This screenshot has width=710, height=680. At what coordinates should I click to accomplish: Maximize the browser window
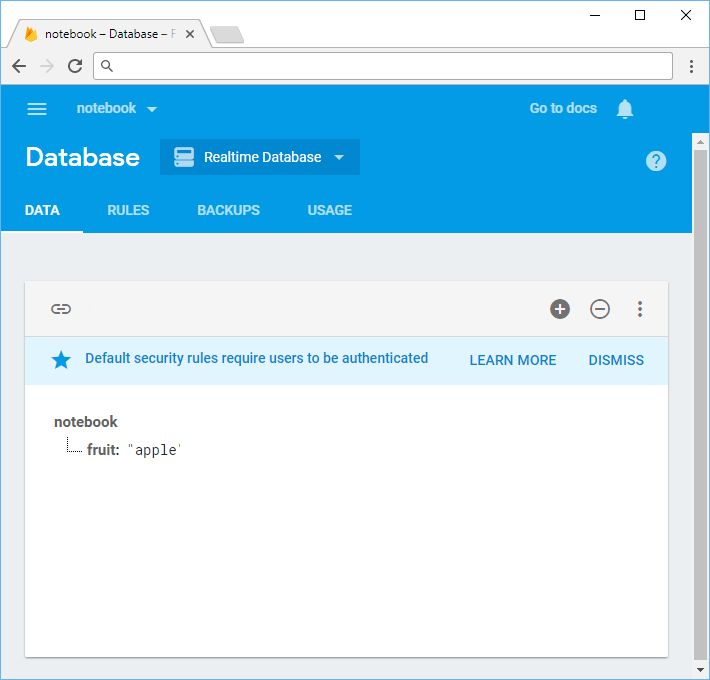(x=640, y=15)
